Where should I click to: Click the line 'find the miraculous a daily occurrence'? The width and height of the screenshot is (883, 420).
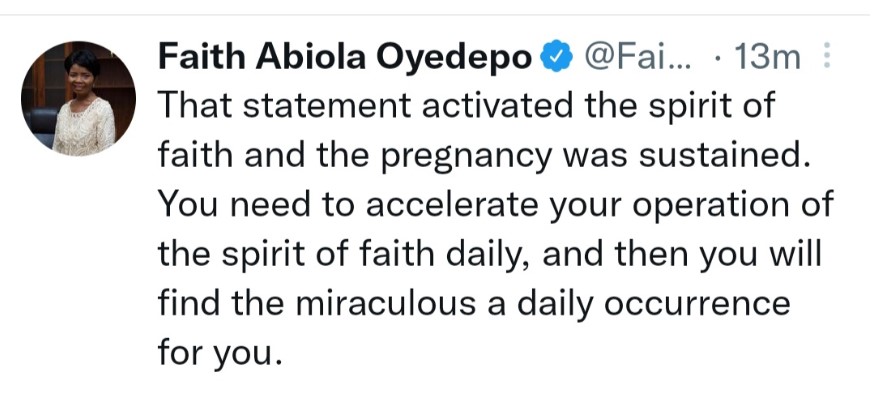pos(474,304)
